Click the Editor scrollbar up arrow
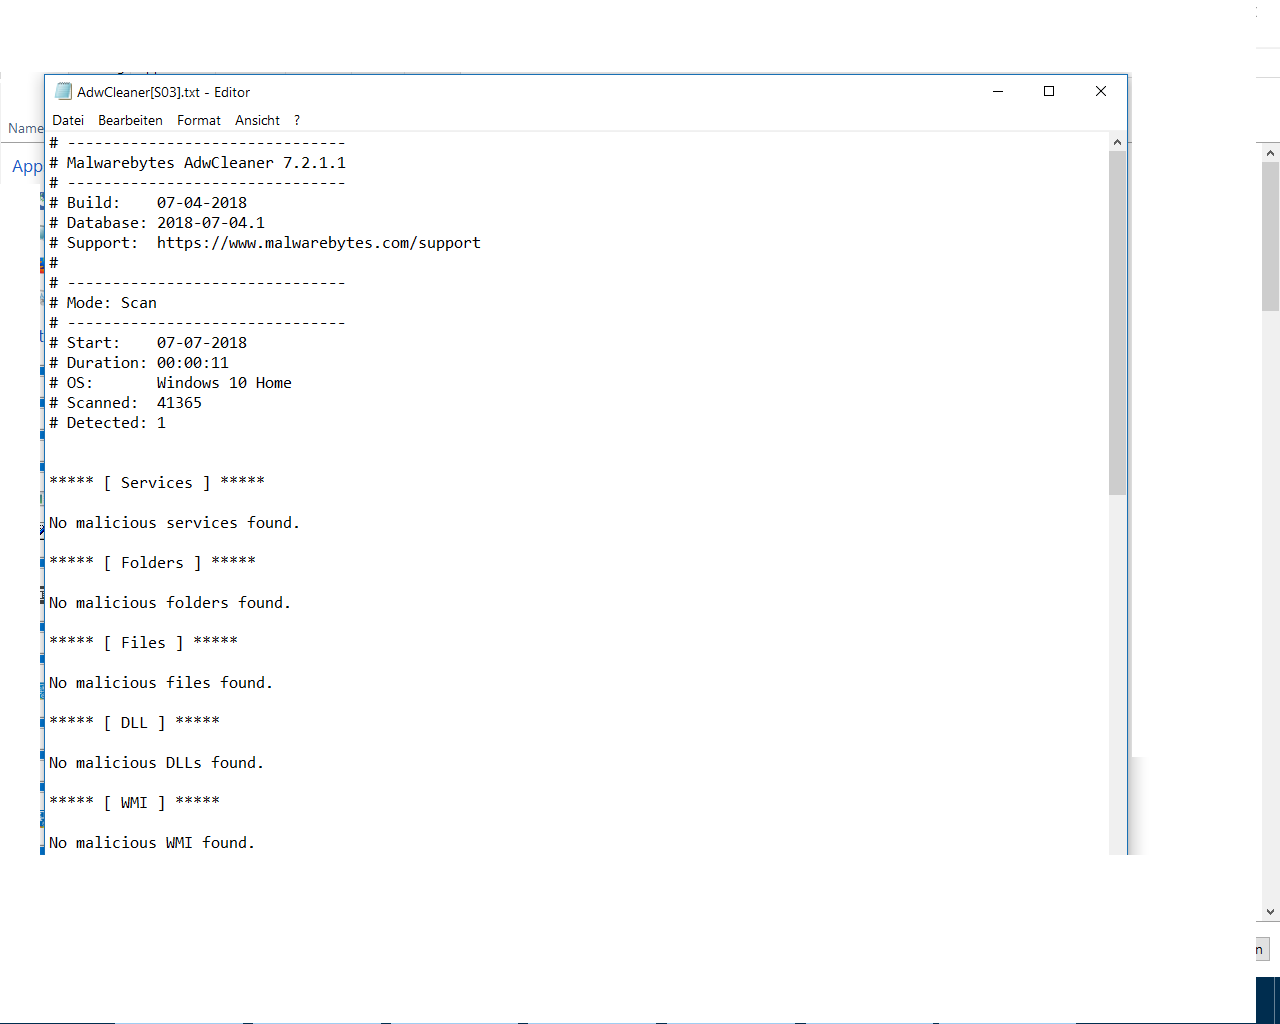The image size is (1280, 1024). (1117, 142)
